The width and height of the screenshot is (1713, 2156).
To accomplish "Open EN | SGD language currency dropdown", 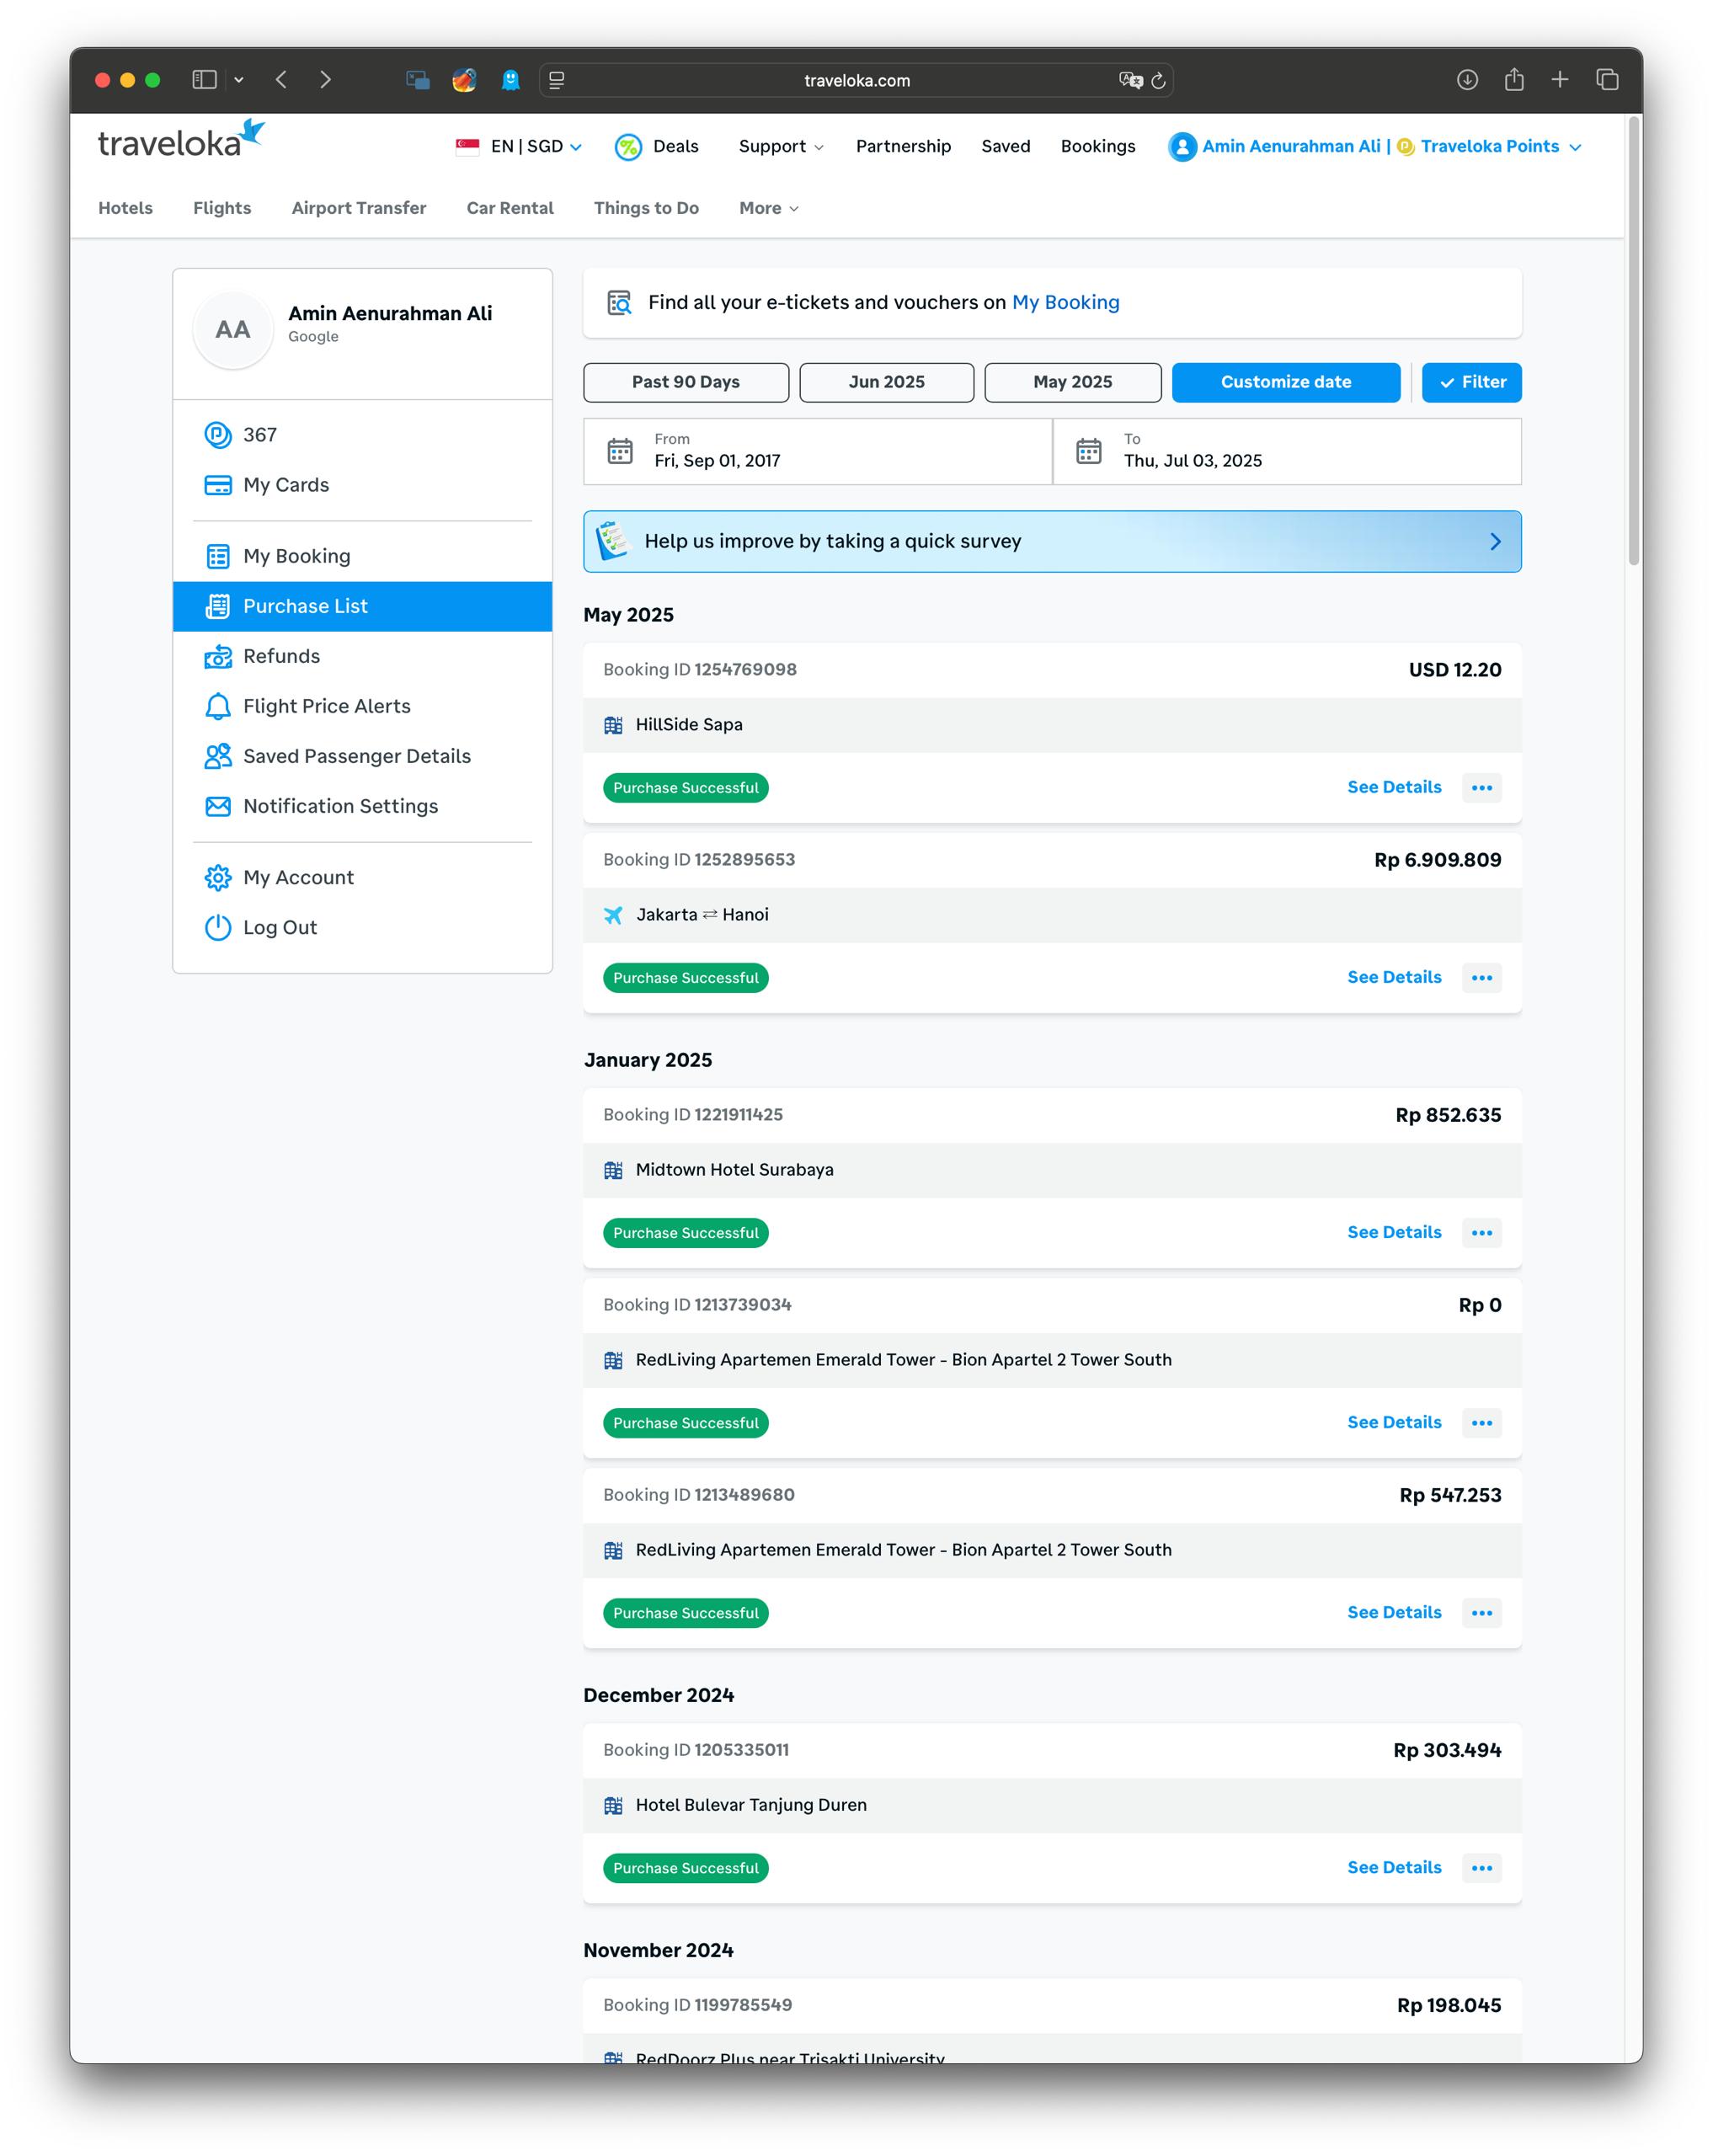I will coord(520,146).
